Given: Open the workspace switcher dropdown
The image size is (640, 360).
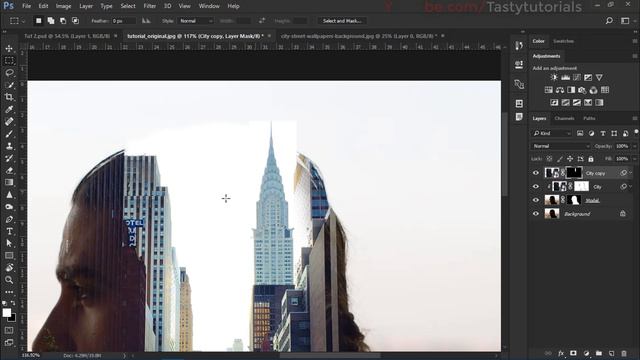Looking at the screenshot, I should tap(625, 20).
